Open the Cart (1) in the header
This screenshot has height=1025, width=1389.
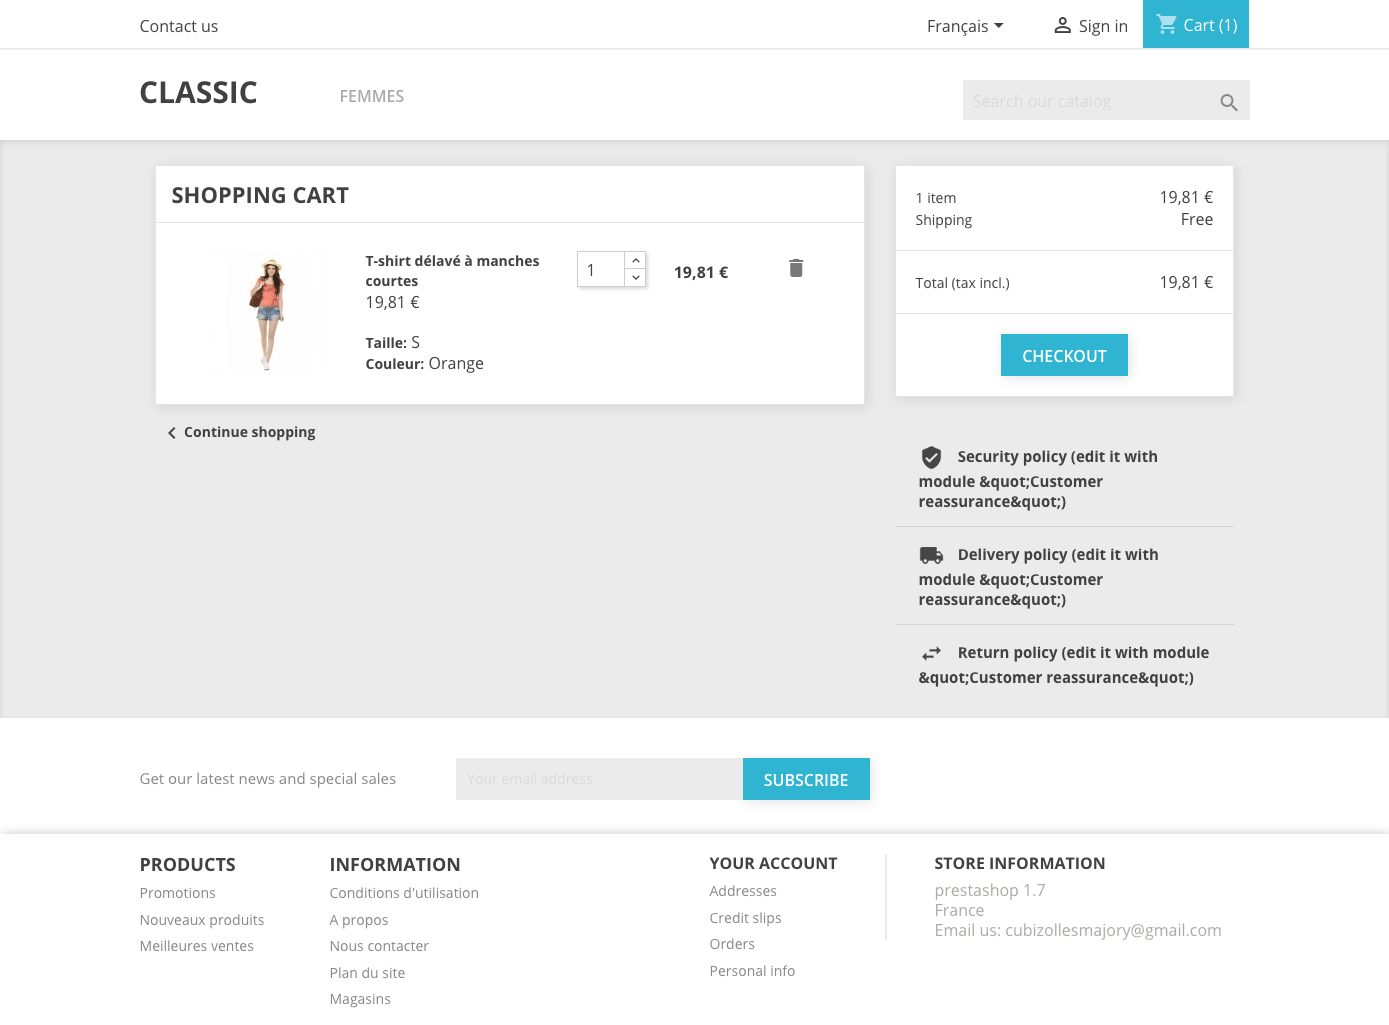1196,25
